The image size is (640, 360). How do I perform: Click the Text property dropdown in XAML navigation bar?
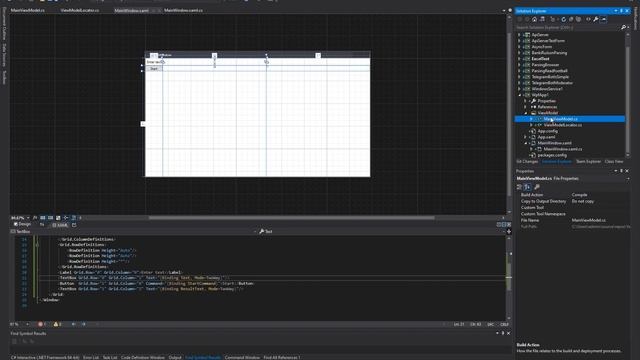[x=382, y=231]
